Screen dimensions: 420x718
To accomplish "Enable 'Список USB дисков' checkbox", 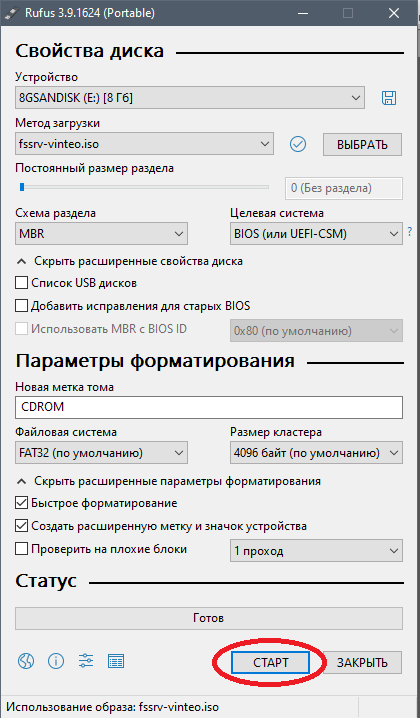I will [x=22, y=283].
